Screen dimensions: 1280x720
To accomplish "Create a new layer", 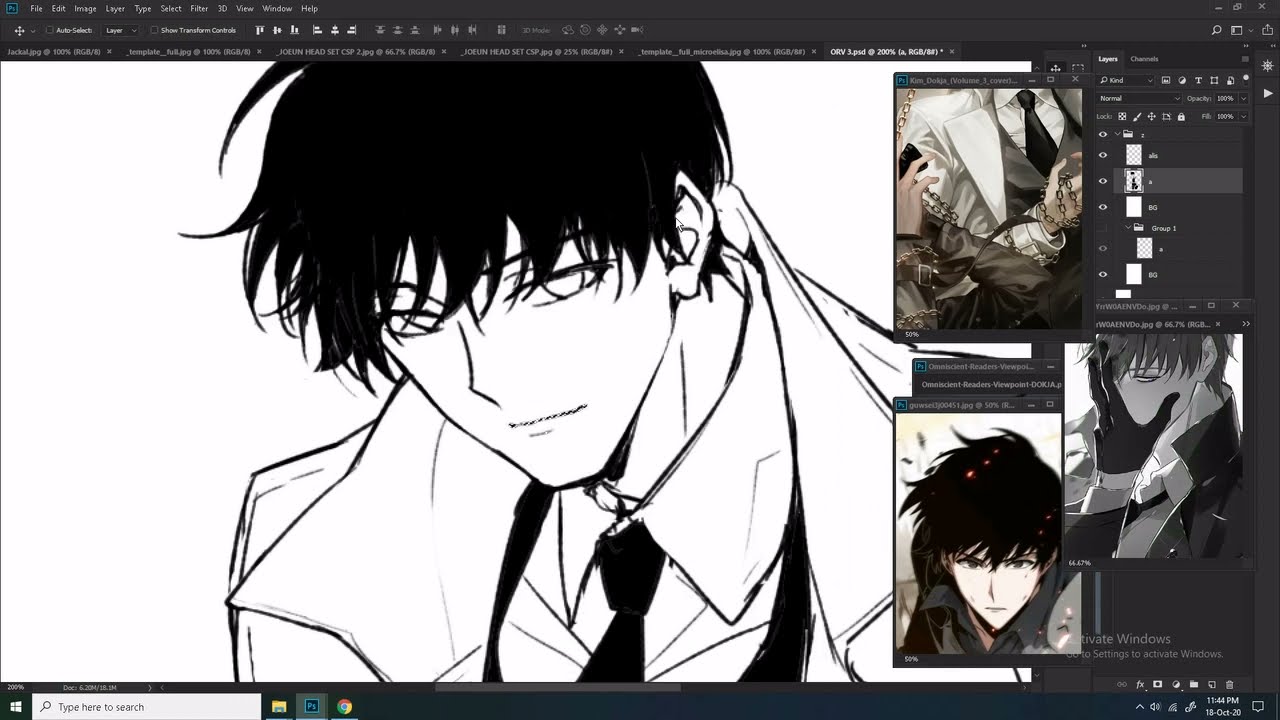I will coord(1212,685).
